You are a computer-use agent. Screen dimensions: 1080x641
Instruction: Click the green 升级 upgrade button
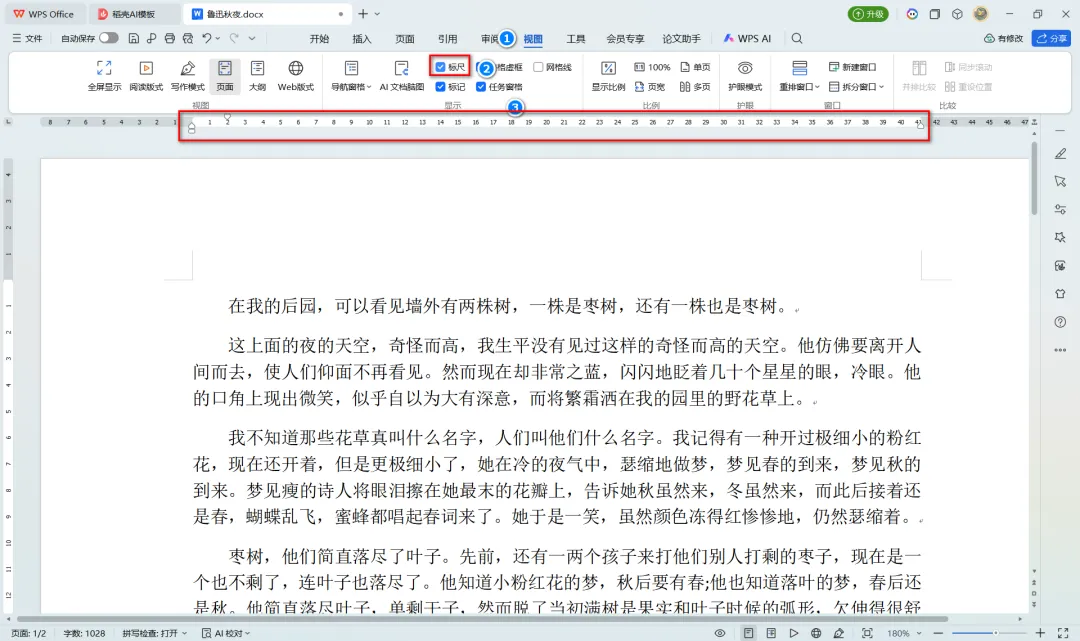868,14
